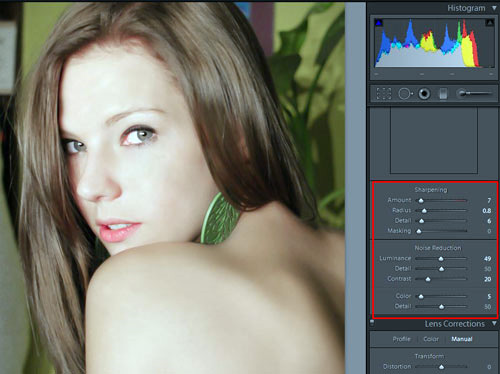Click the Color noise value 5

[x=489, y=296]
